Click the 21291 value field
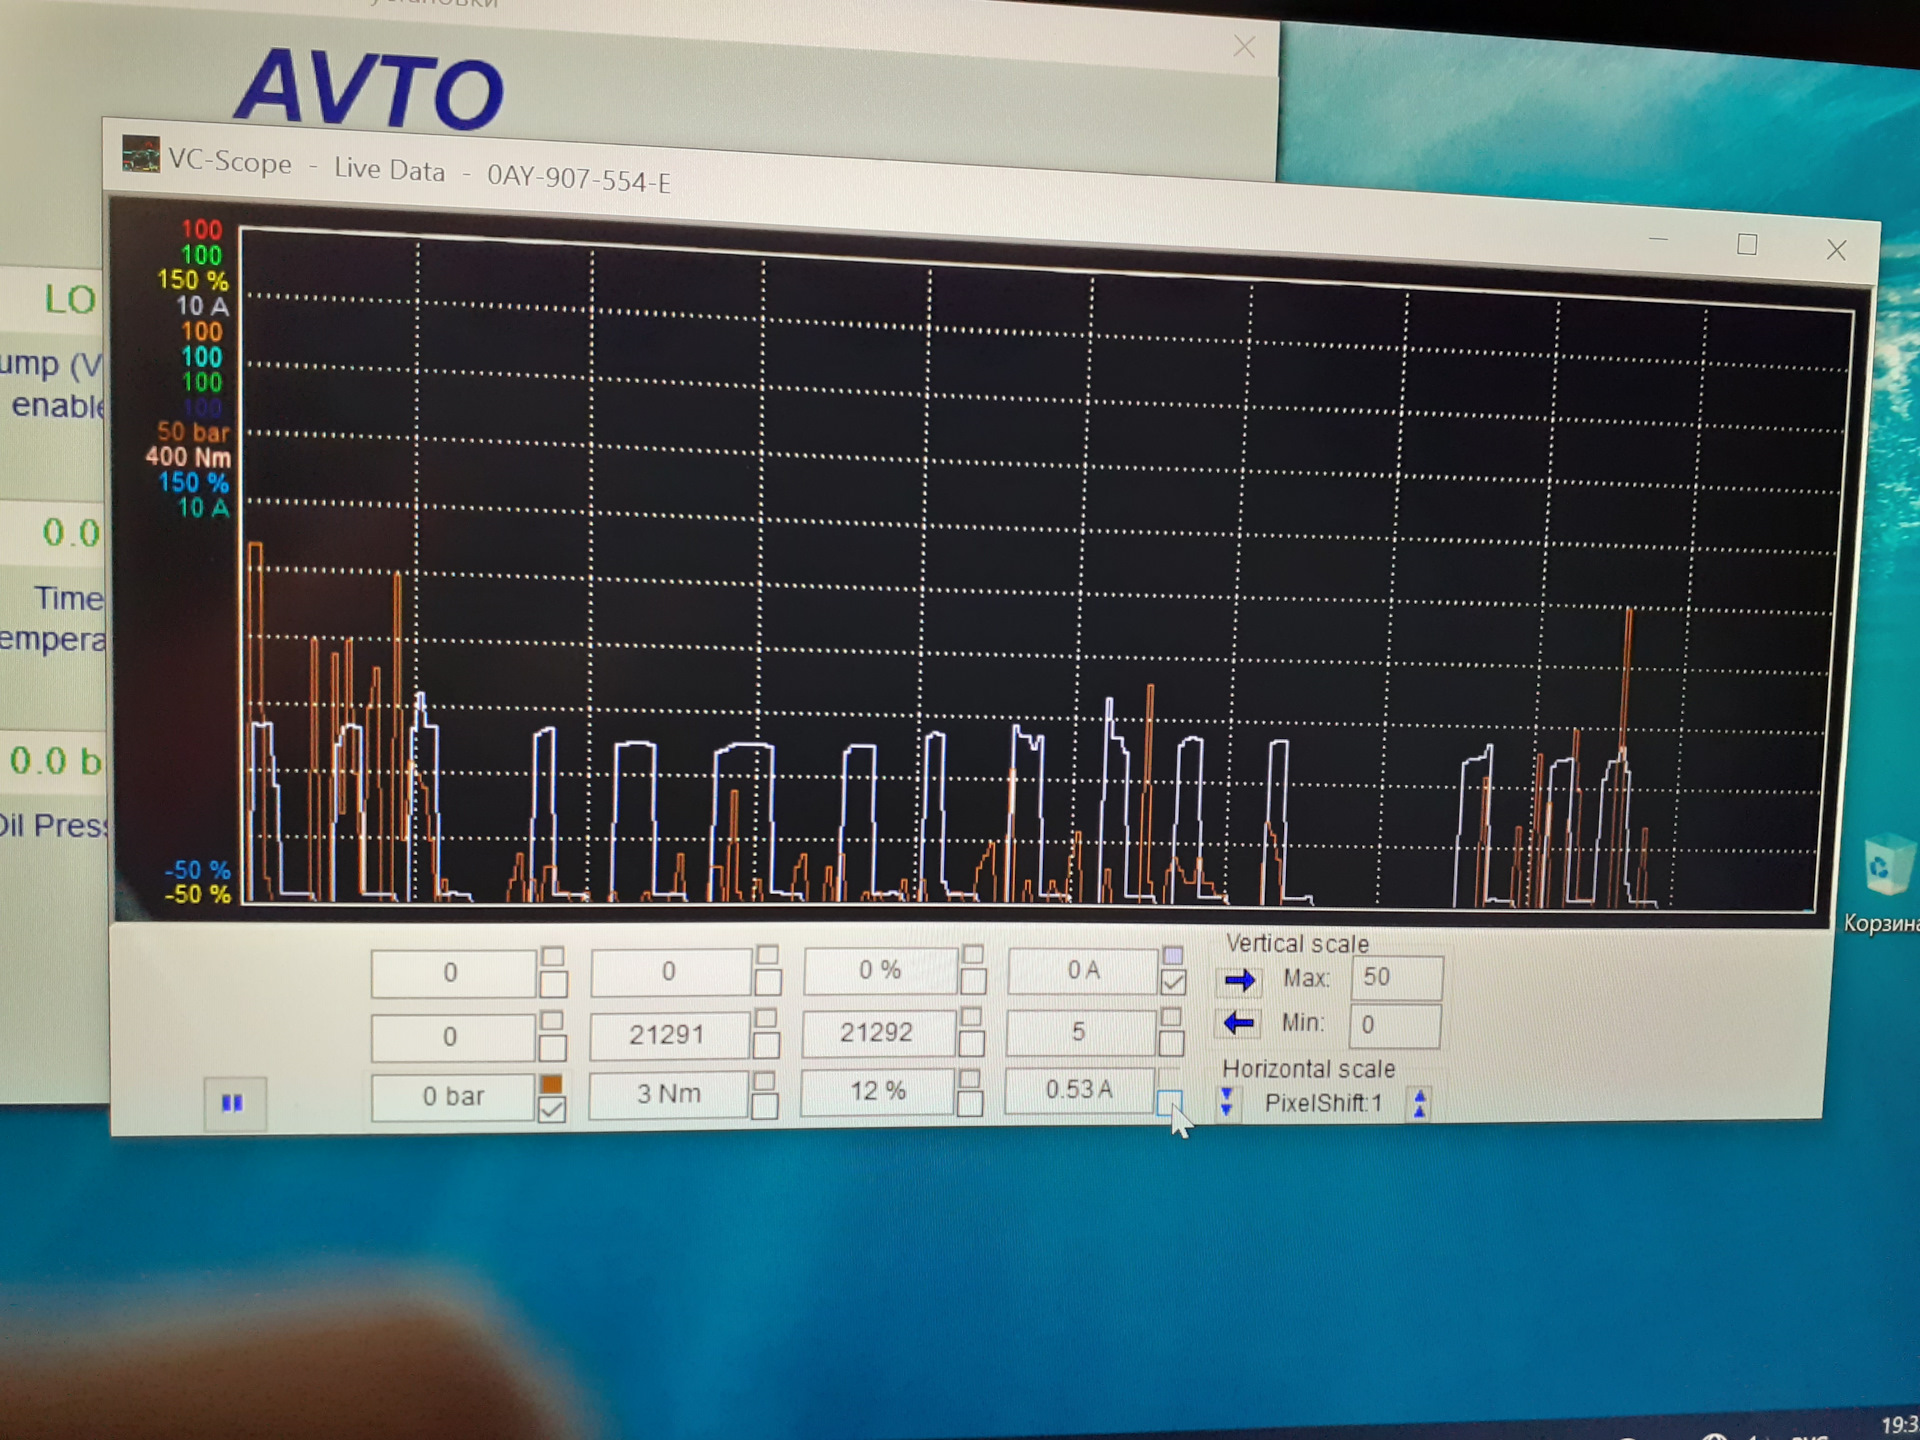 [668, 1034]
